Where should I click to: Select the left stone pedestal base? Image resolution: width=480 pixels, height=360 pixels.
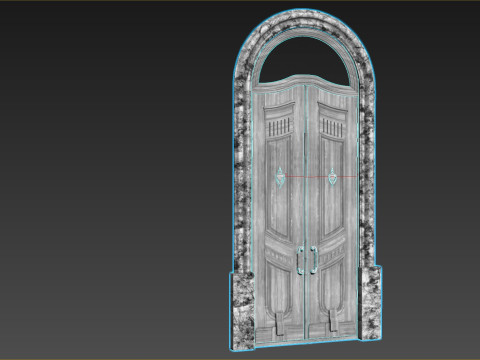(x=242, y=311)
